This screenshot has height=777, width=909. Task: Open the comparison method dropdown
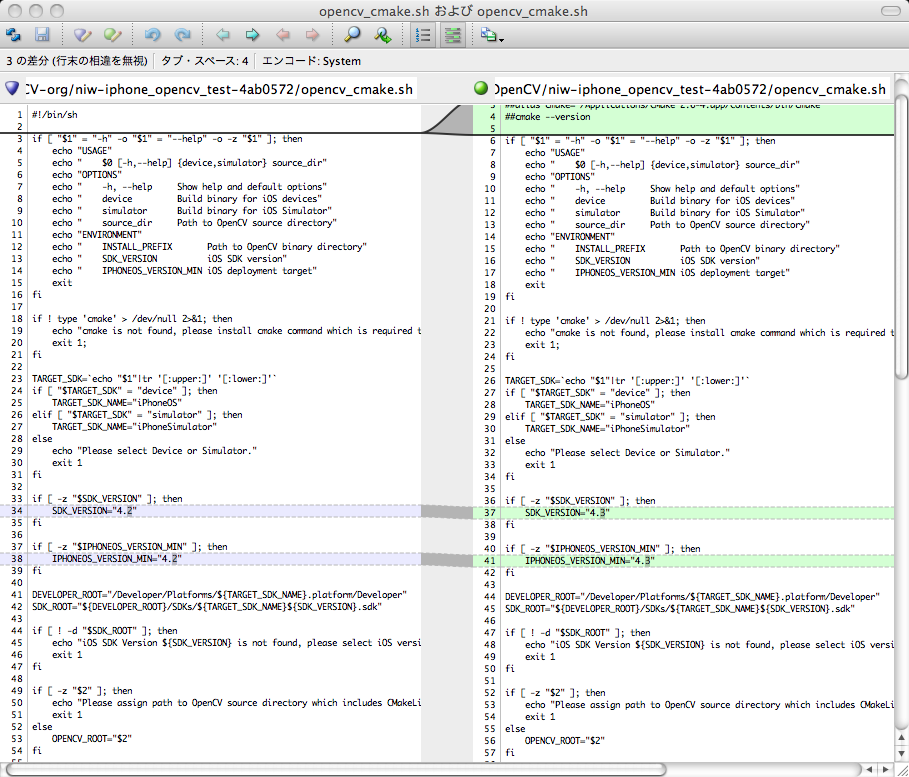pos(492,36)
